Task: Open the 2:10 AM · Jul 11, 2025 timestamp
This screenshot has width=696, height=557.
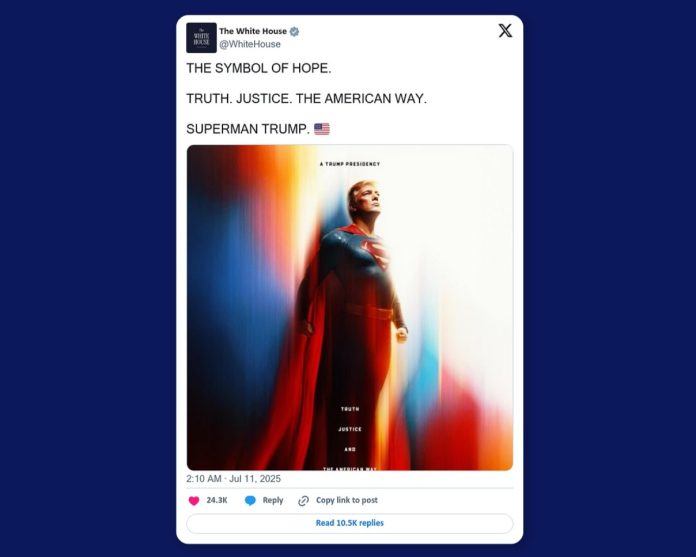Action: tap(233, 478)
